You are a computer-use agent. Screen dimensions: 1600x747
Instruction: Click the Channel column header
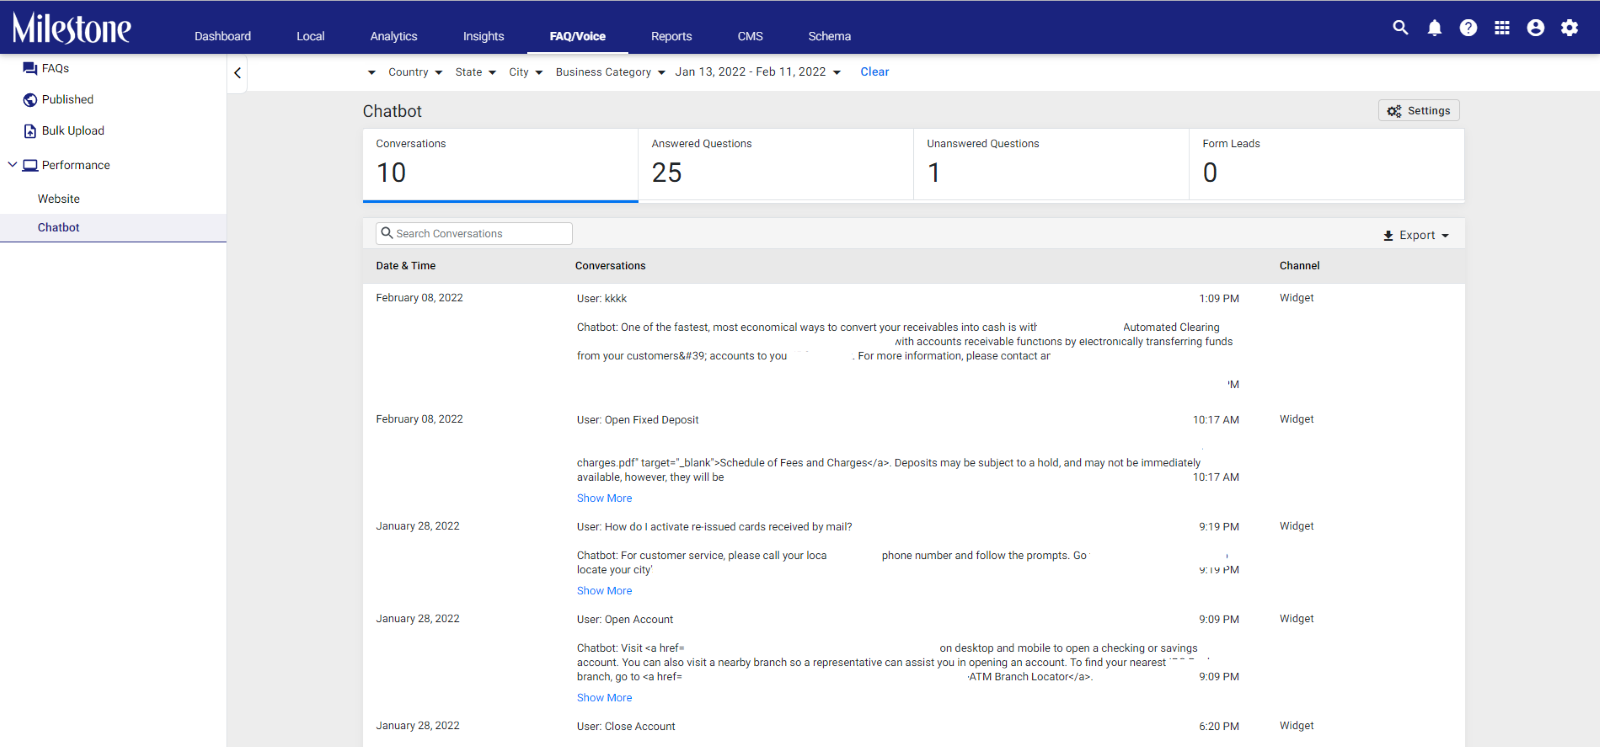click(x=1299, y=266)
